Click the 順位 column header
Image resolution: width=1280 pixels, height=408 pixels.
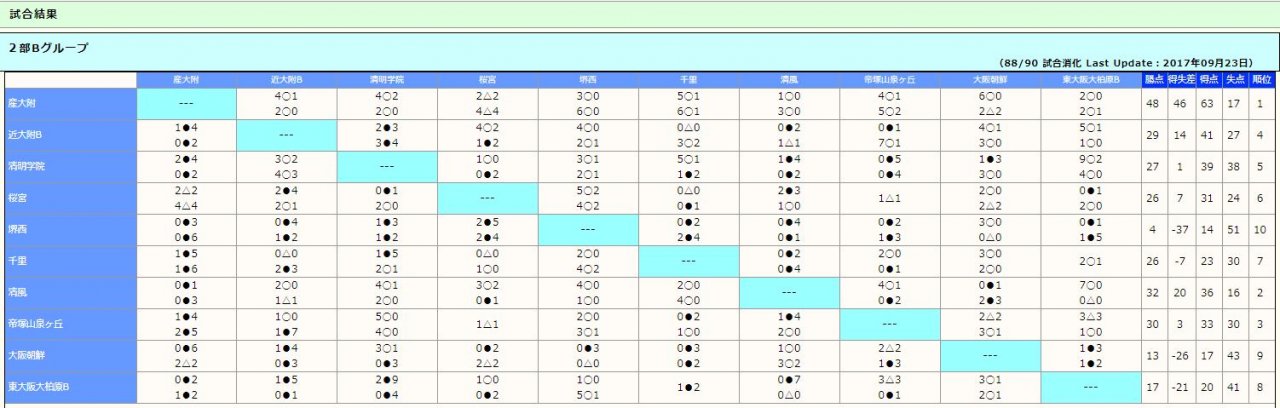[x=1261, y=79]
